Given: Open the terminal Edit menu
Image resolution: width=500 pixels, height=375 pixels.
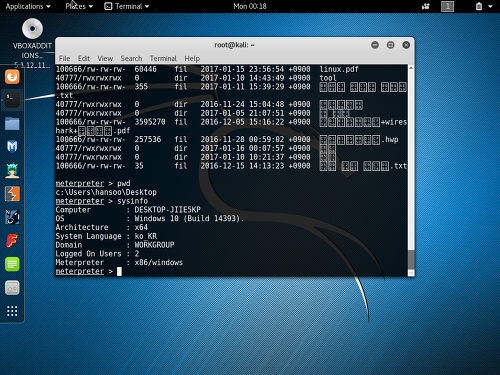Looking at the screenshot, I should tap(84, 58).
